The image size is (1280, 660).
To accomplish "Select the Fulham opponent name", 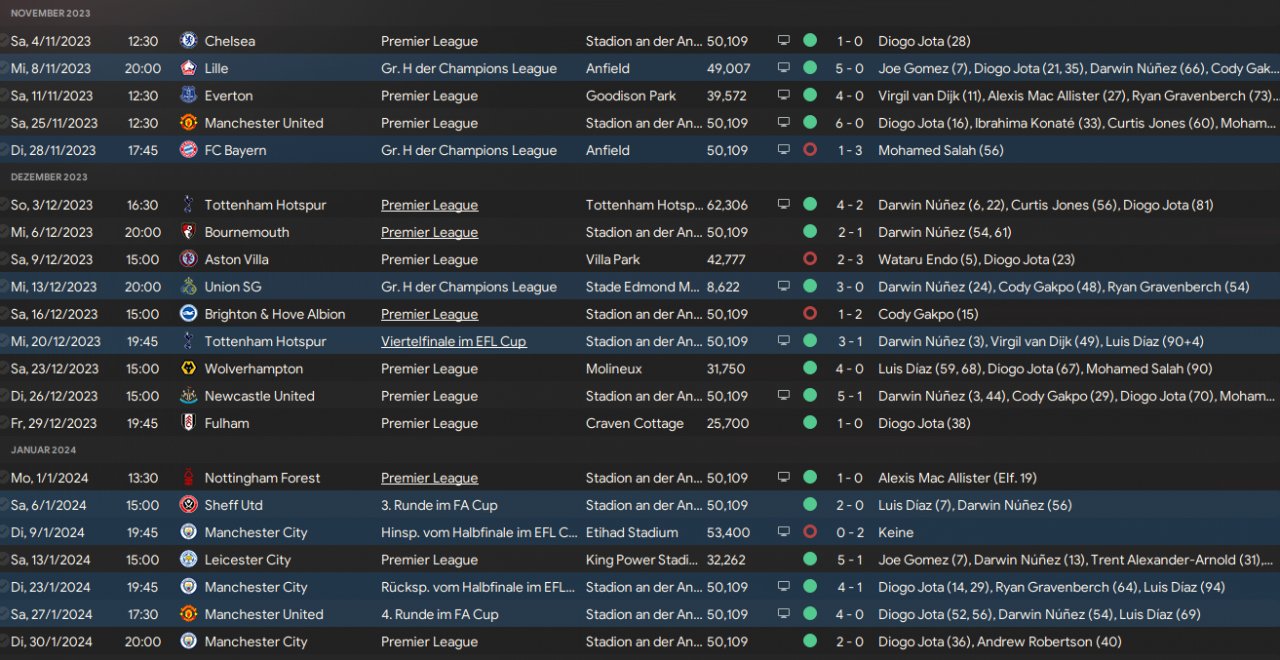I will [x=227, y=423].
